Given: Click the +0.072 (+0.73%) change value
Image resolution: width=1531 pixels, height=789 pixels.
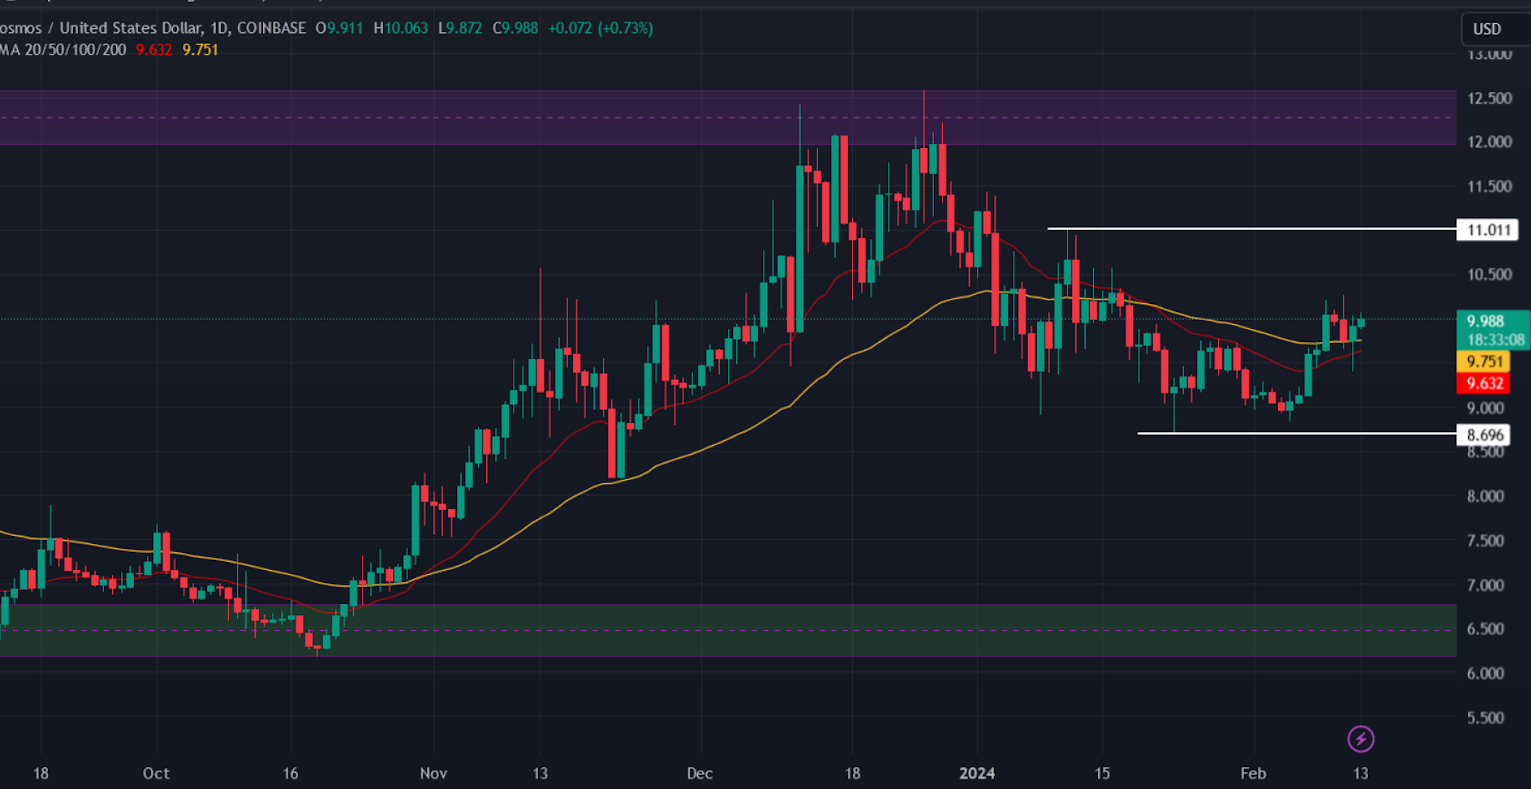Looking at the screenshot, I should coord(598,28).
